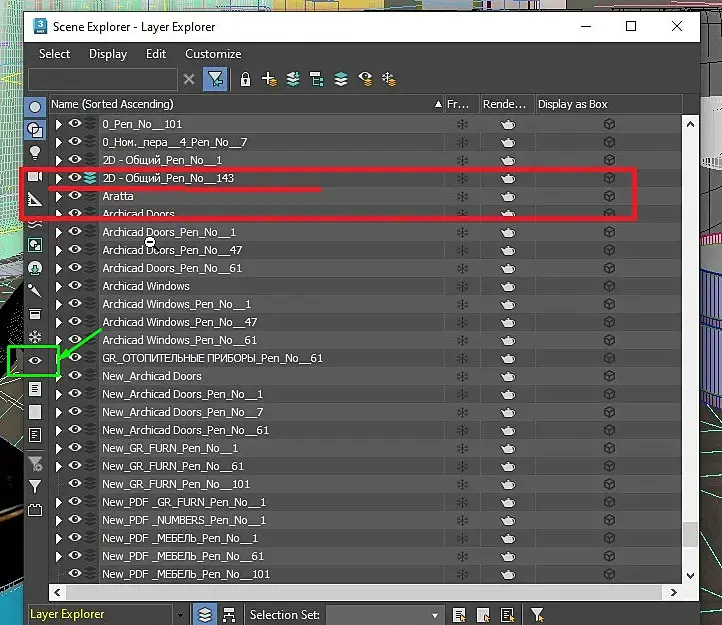Expand New_GR_FURN_Pen_No__1 layer
The width and height of the screenshot is (722, 625).
(58, 449)
